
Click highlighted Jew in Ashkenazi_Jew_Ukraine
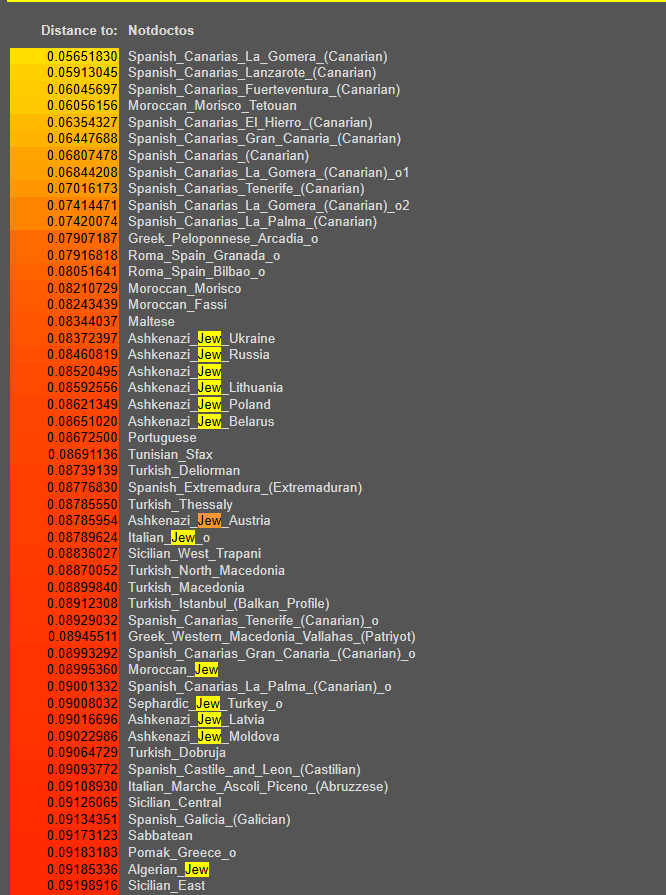point(209,338)
